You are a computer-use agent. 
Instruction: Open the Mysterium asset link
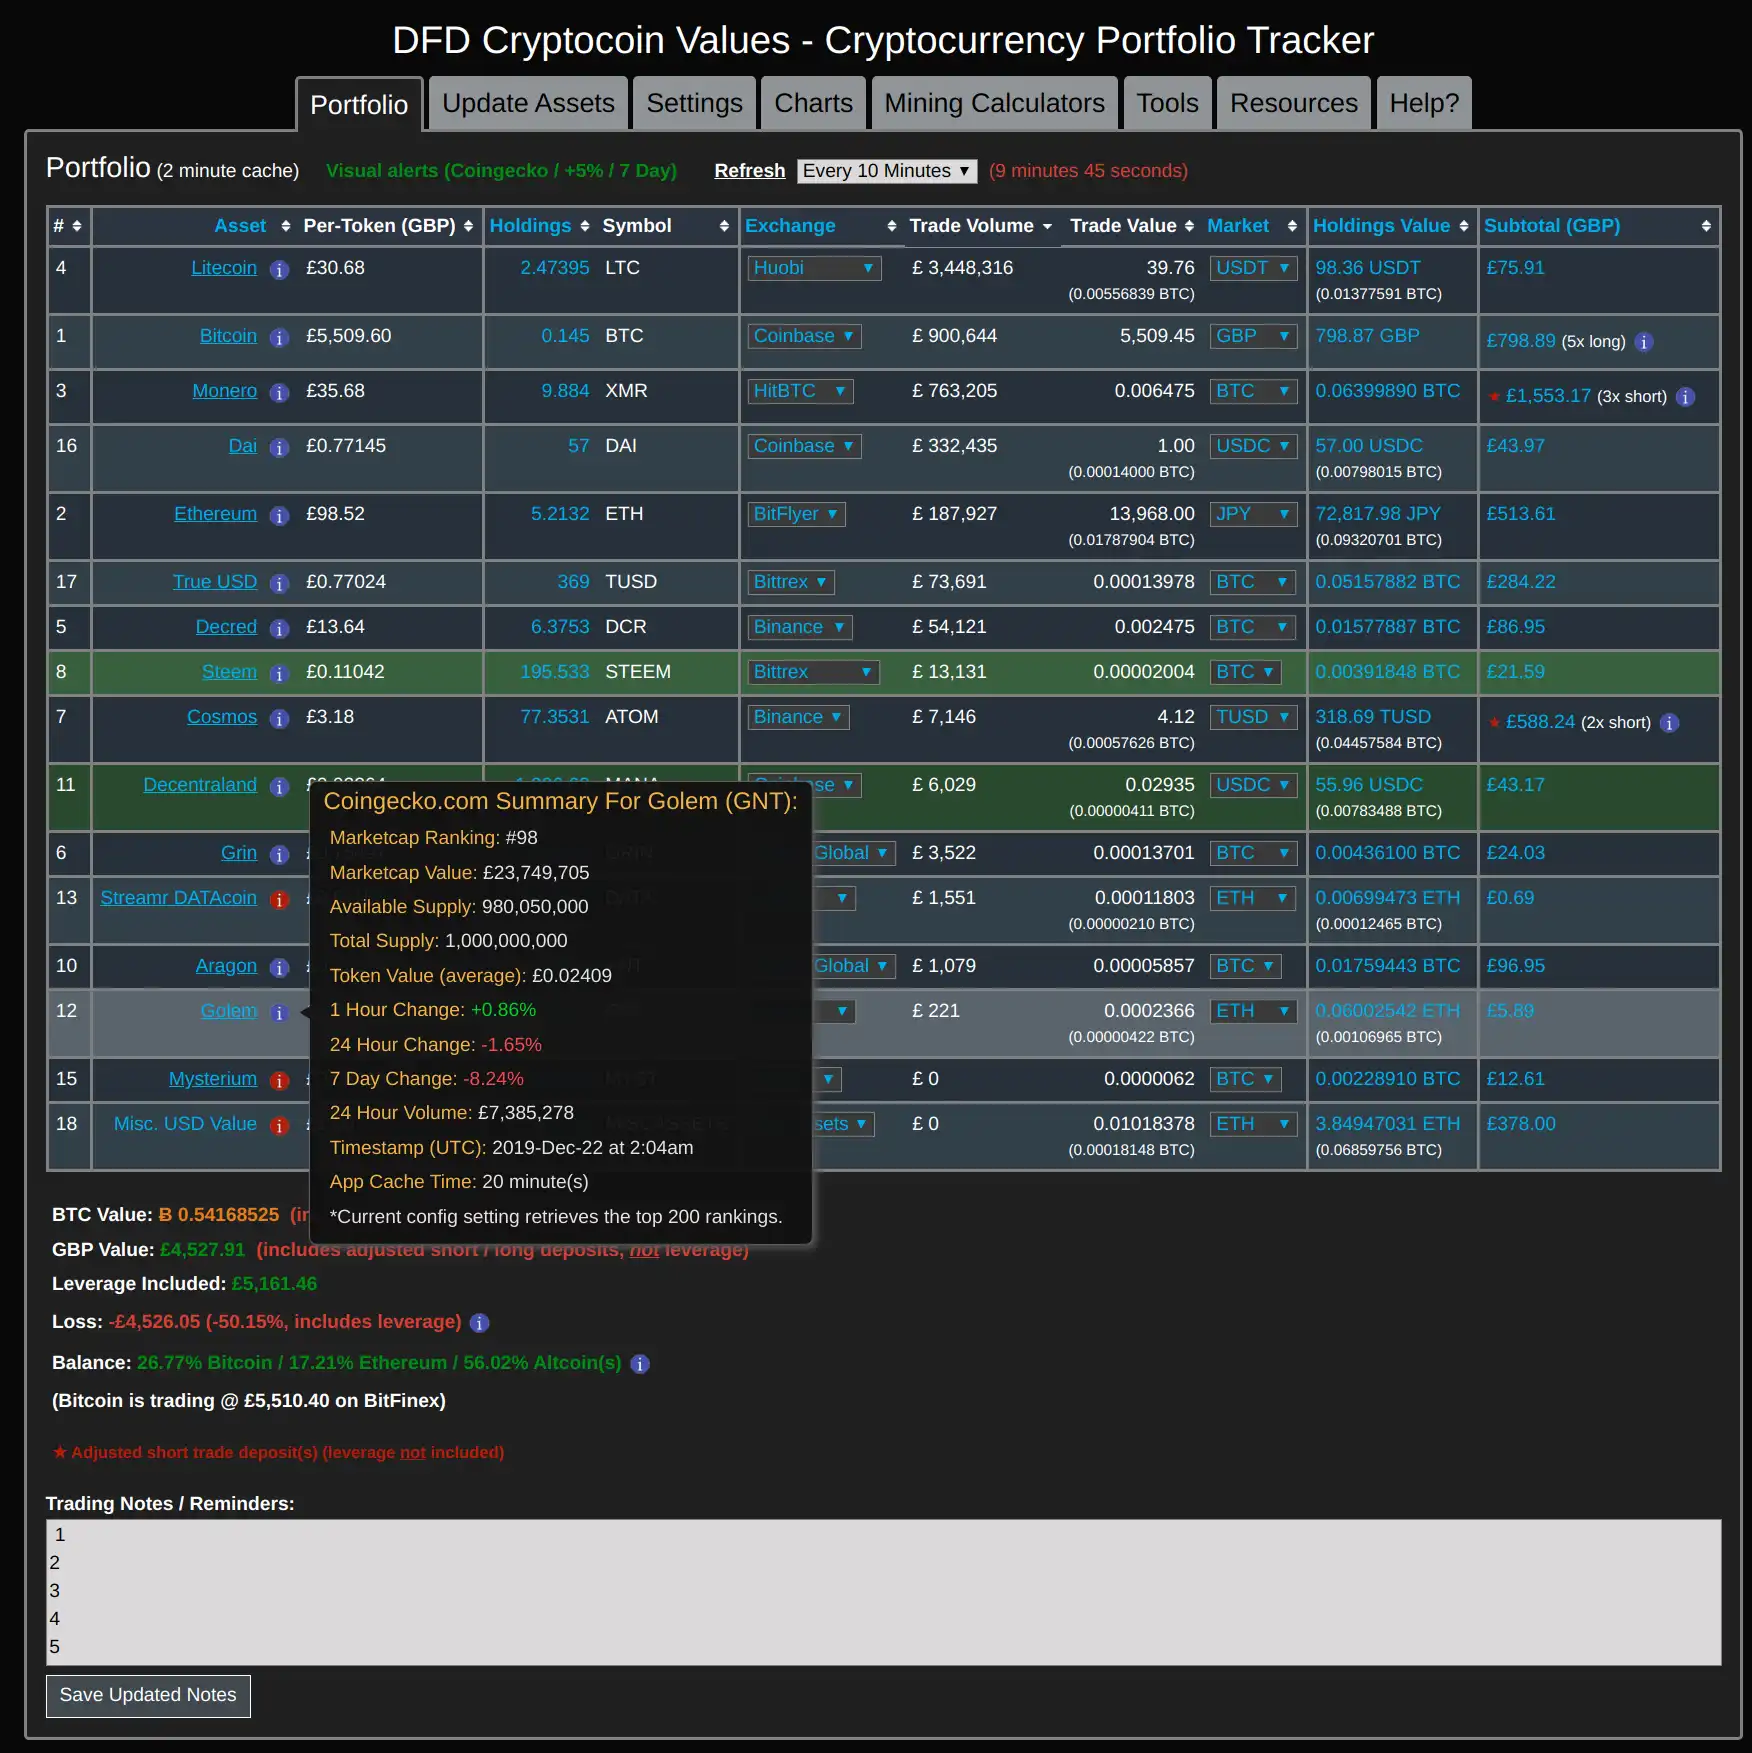(213, 1079)
